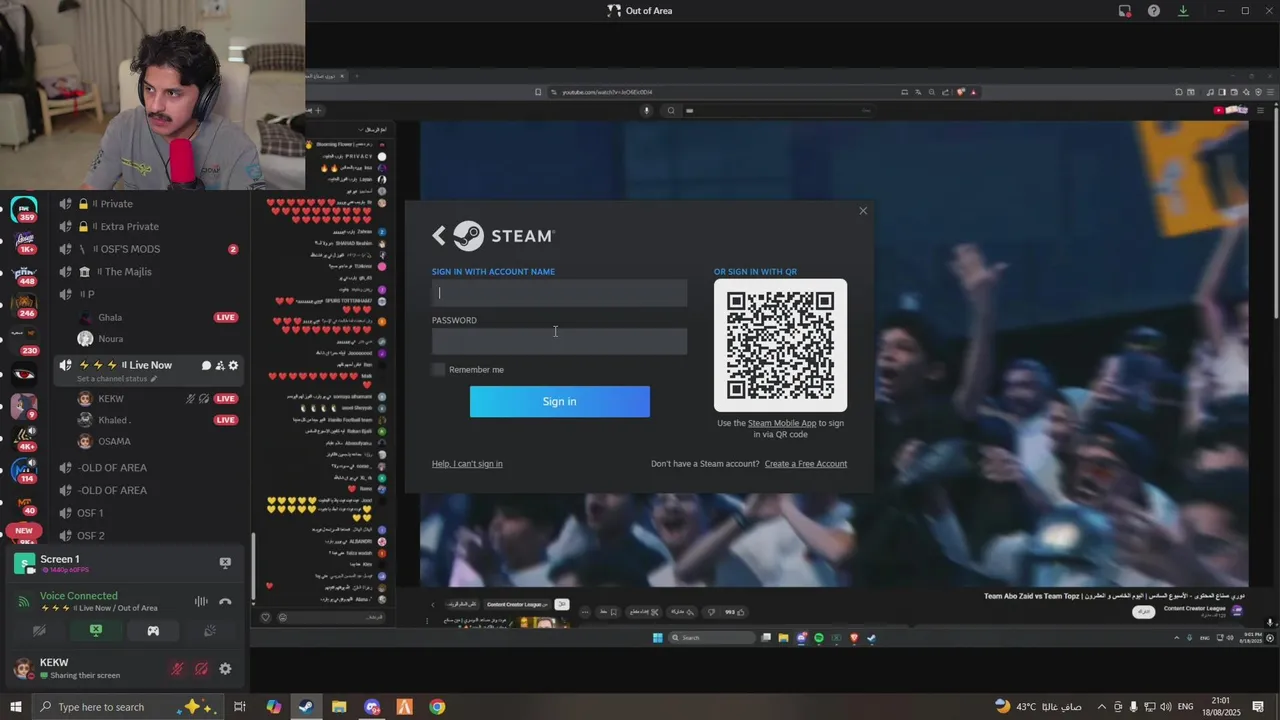Open the Create a Free Account link
This screenshot has height=720, width=1280.
pos(806,464)
